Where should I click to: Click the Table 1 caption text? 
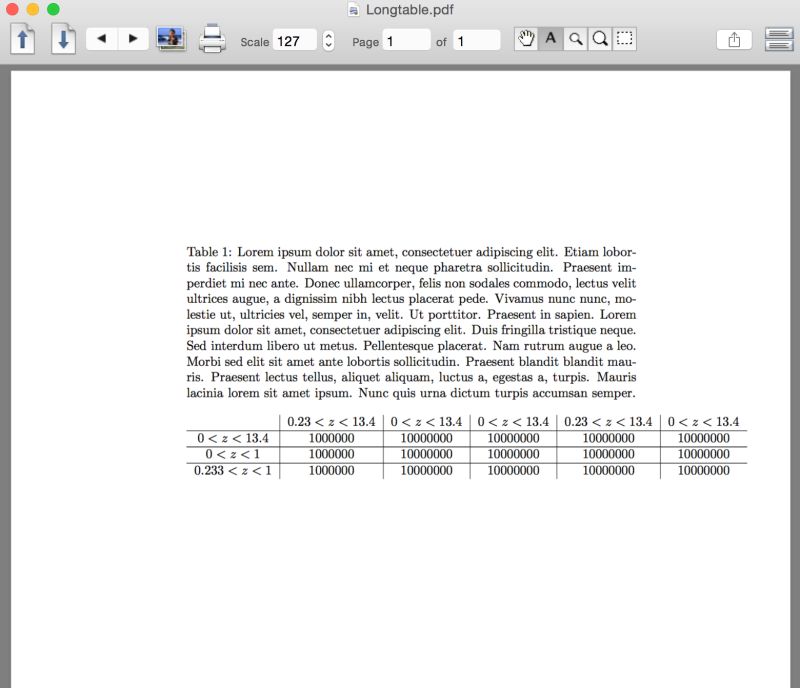tap(210, 252)
